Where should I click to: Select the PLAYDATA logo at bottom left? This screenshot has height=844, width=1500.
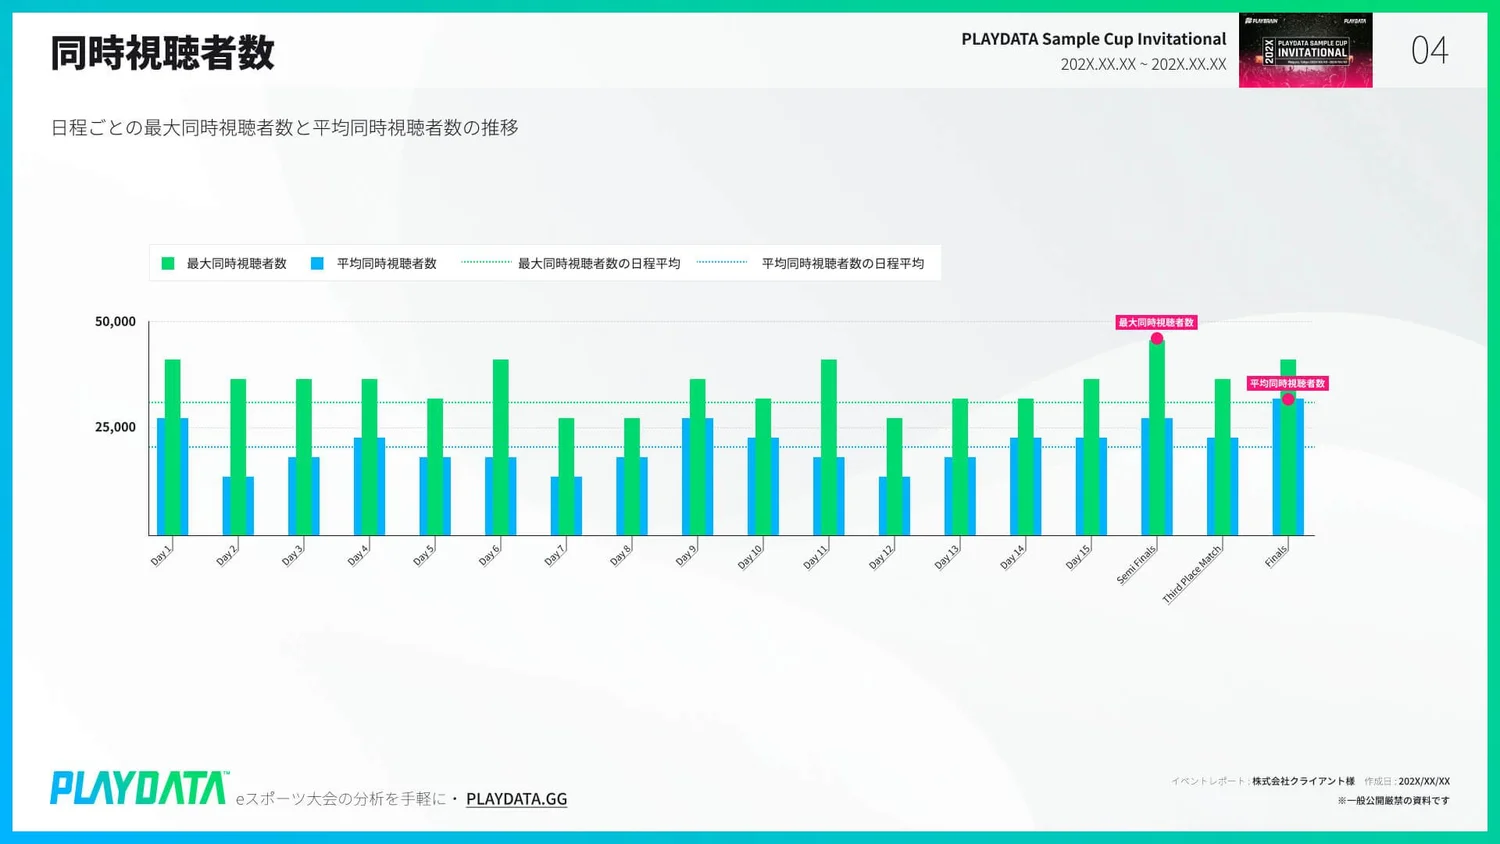[x=138, y=788]
